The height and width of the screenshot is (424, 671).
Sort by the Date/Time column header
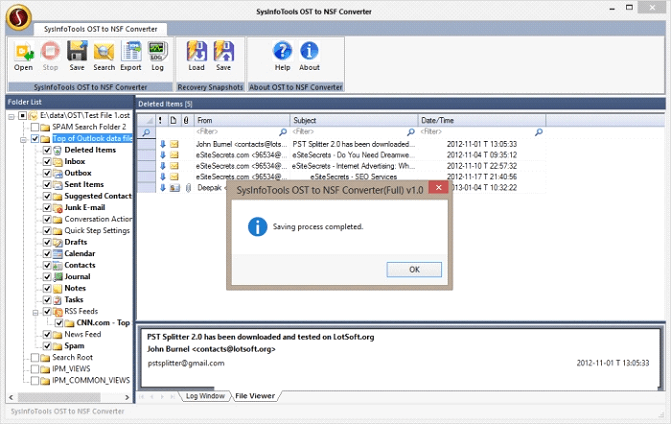[481, 120]
